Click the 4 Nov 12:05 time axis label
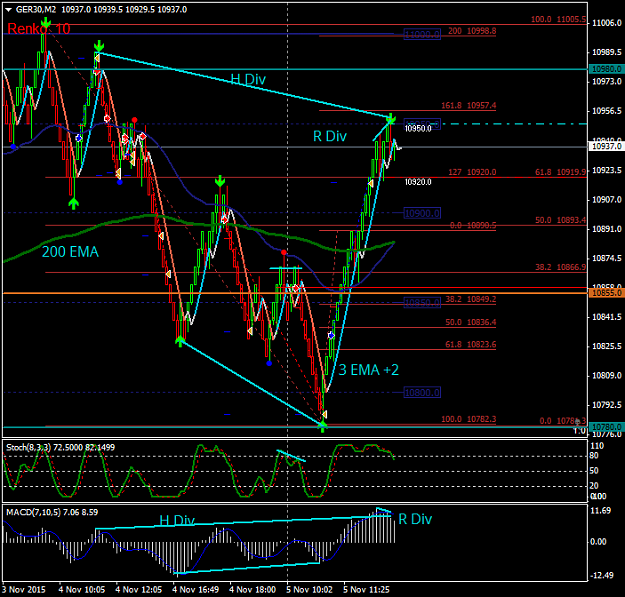Screen dimensions: 625x597 pos(139,590)
